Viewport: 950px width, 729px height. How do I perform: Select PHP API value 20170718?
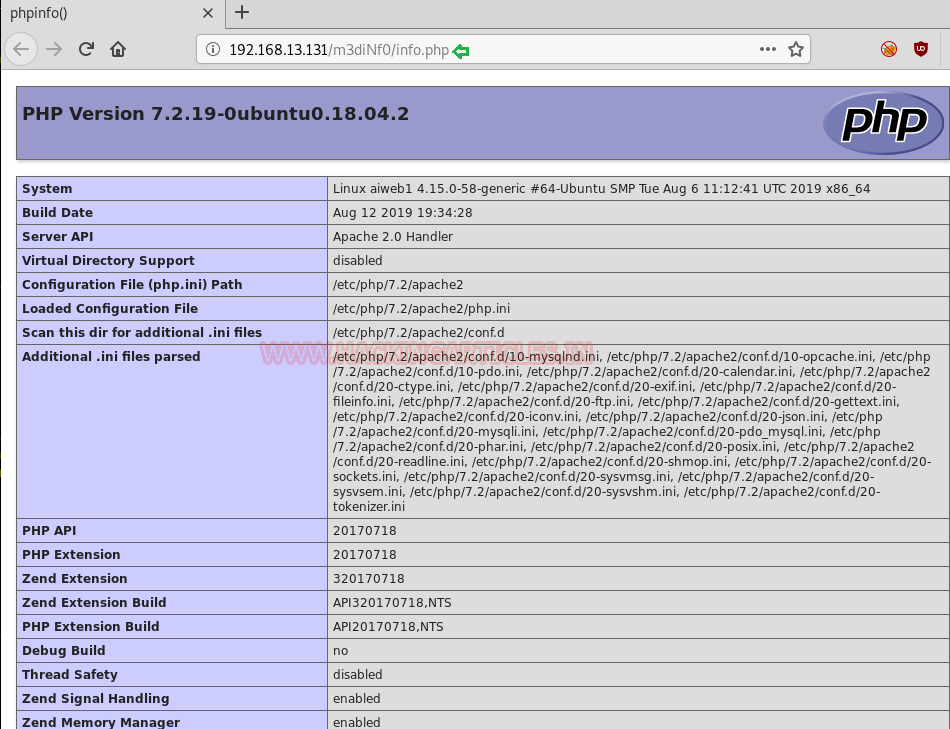(364, 530)
